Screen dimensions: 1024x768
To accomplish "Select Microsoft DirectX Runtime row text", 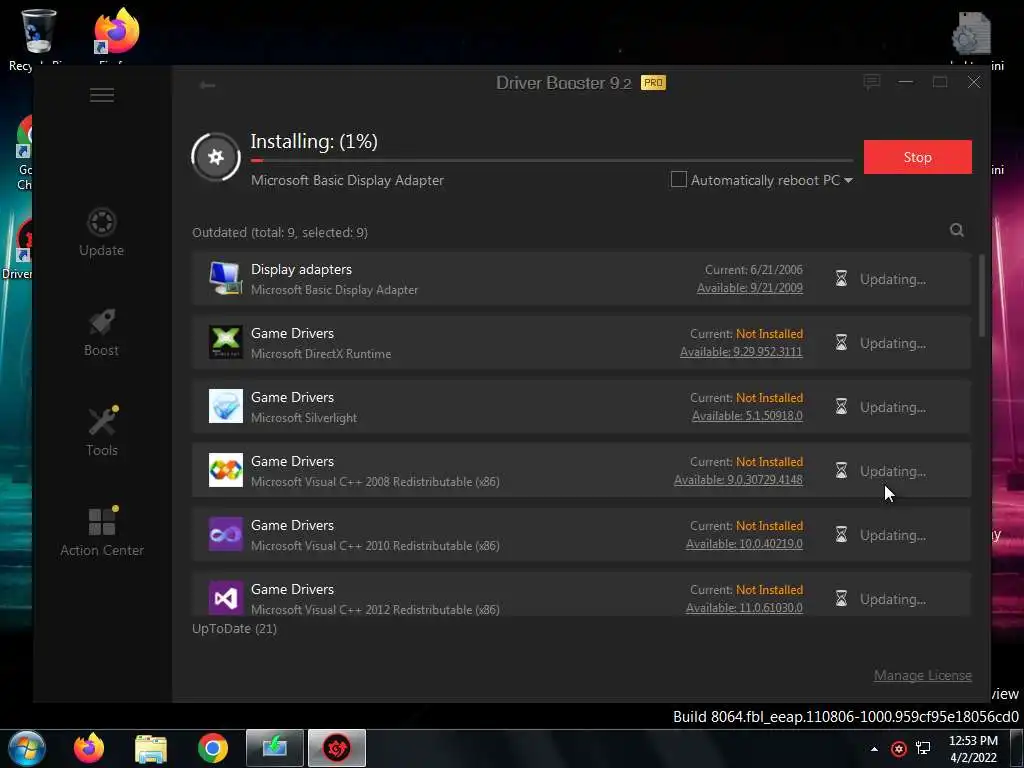I will [321, 354].
